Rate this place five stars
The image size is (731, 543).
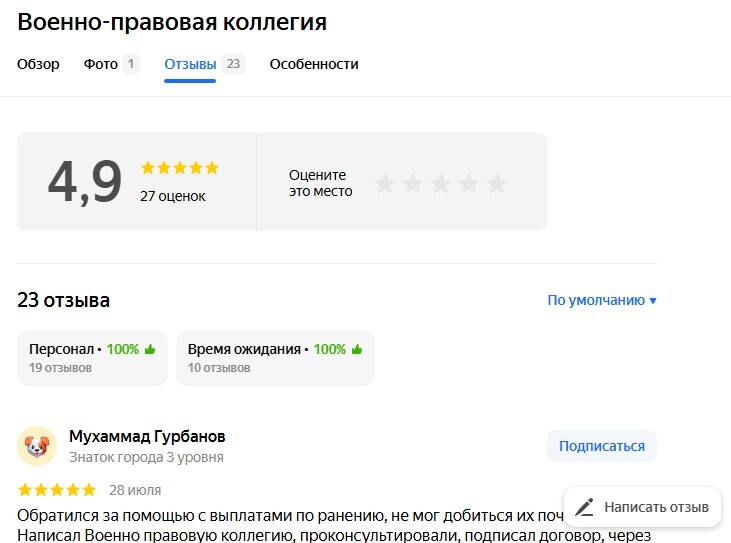(x=497, y=183)
